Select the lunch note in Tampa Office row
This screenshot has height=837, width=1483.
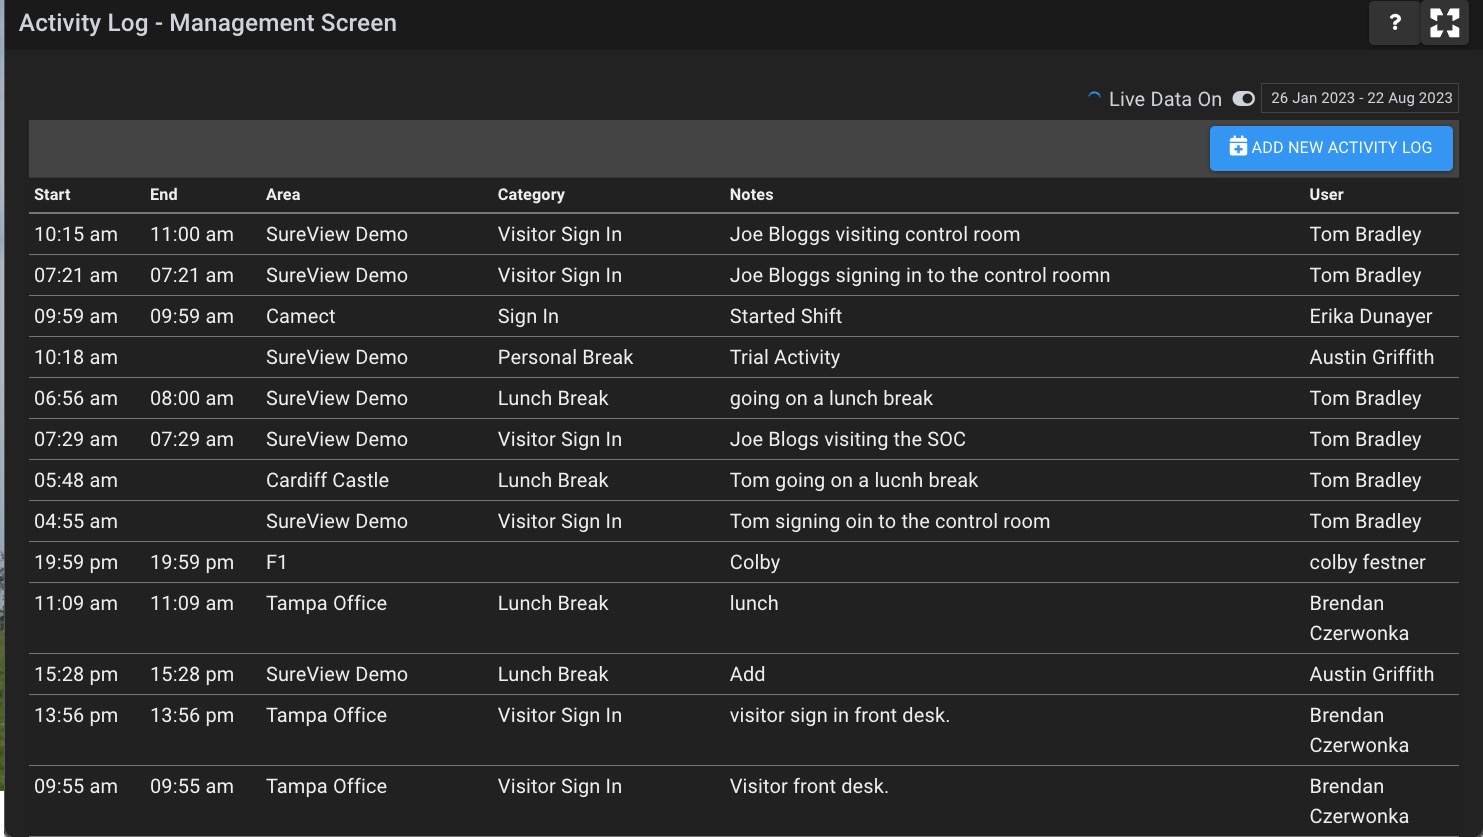click(754, 603)
